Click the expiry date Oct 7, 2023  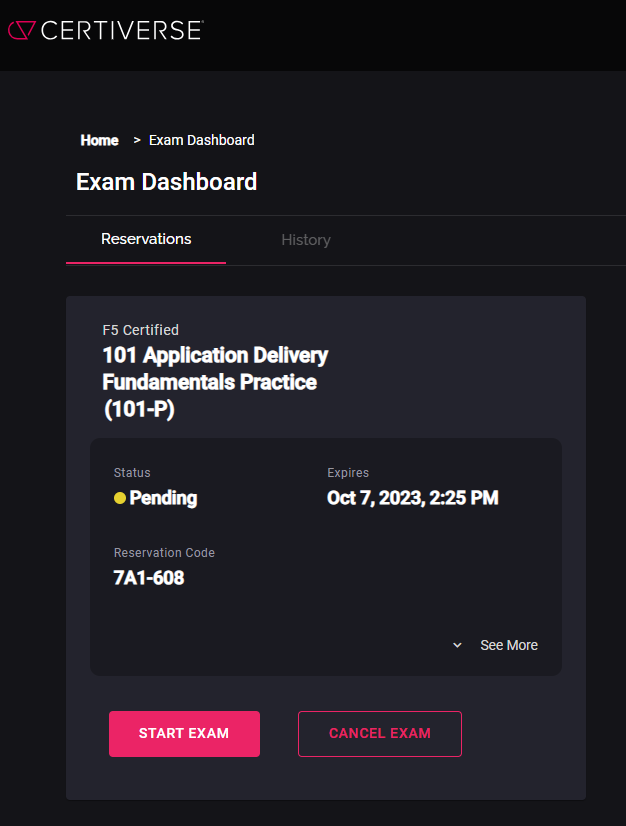412,498
